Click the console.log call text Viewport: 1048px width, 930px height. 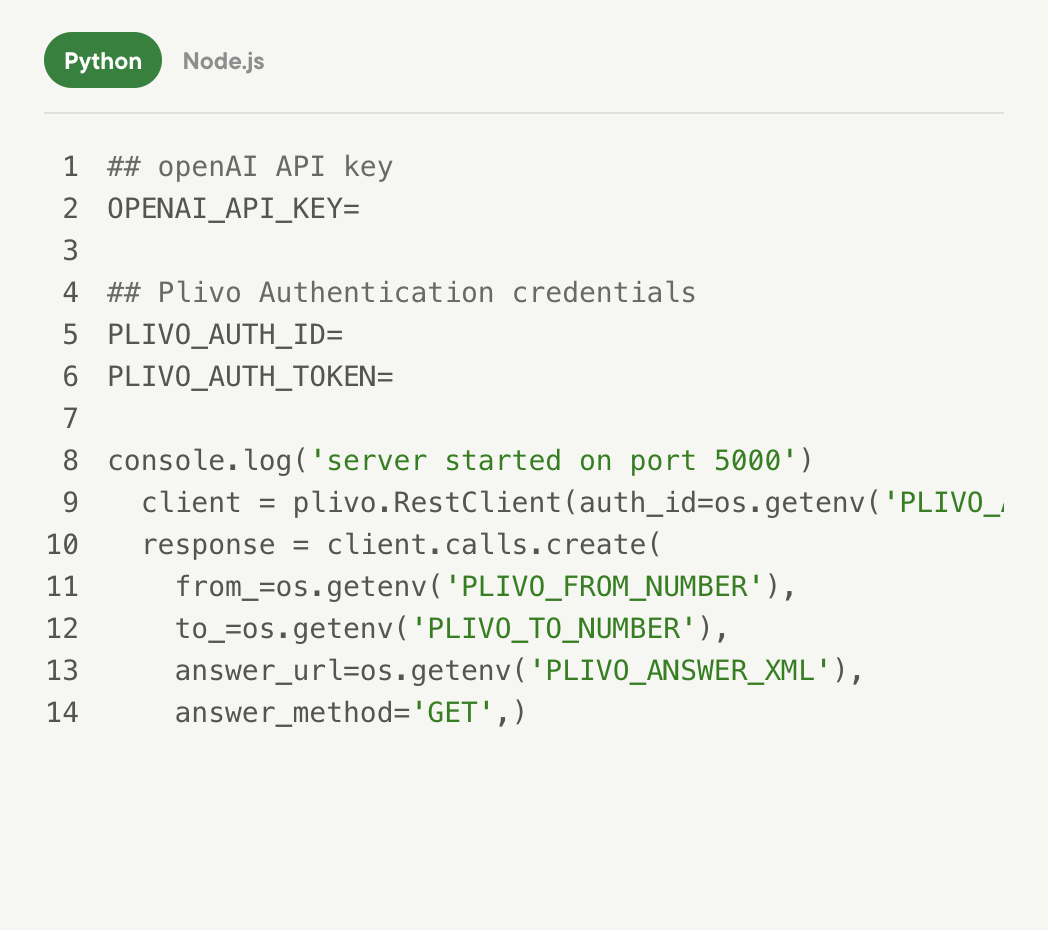(200, 461)
